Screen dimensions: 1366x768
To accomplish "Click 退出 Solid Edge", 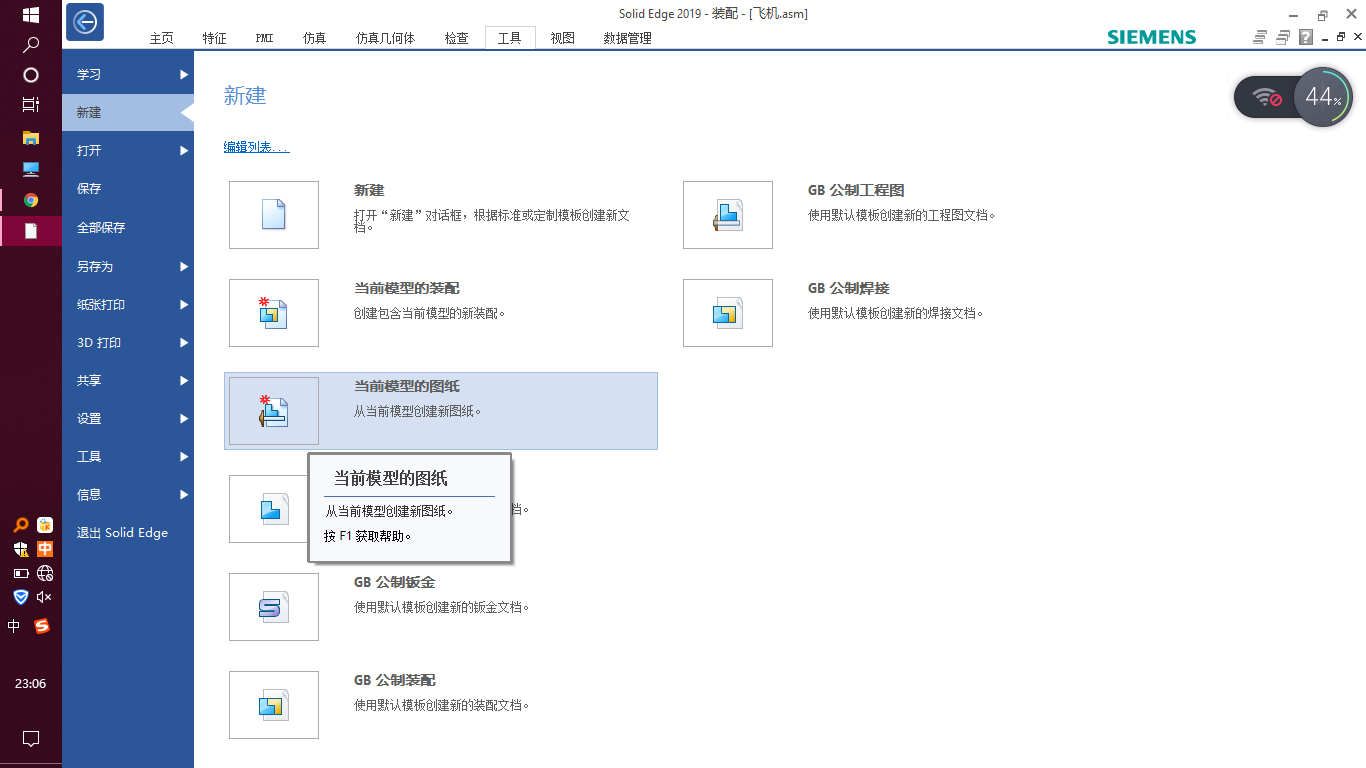I will (122, 532).
